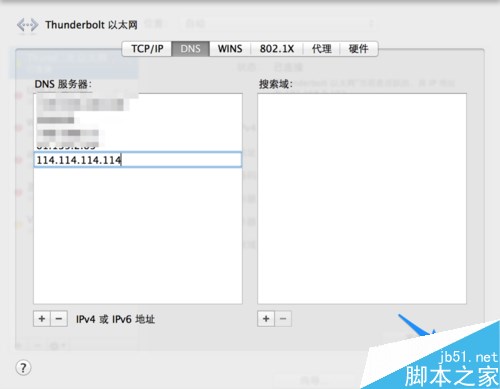Click the Thunderbolt Ethernet arrows icon
Viewport: 500px width, 389px height.
(x=27, y=25)
